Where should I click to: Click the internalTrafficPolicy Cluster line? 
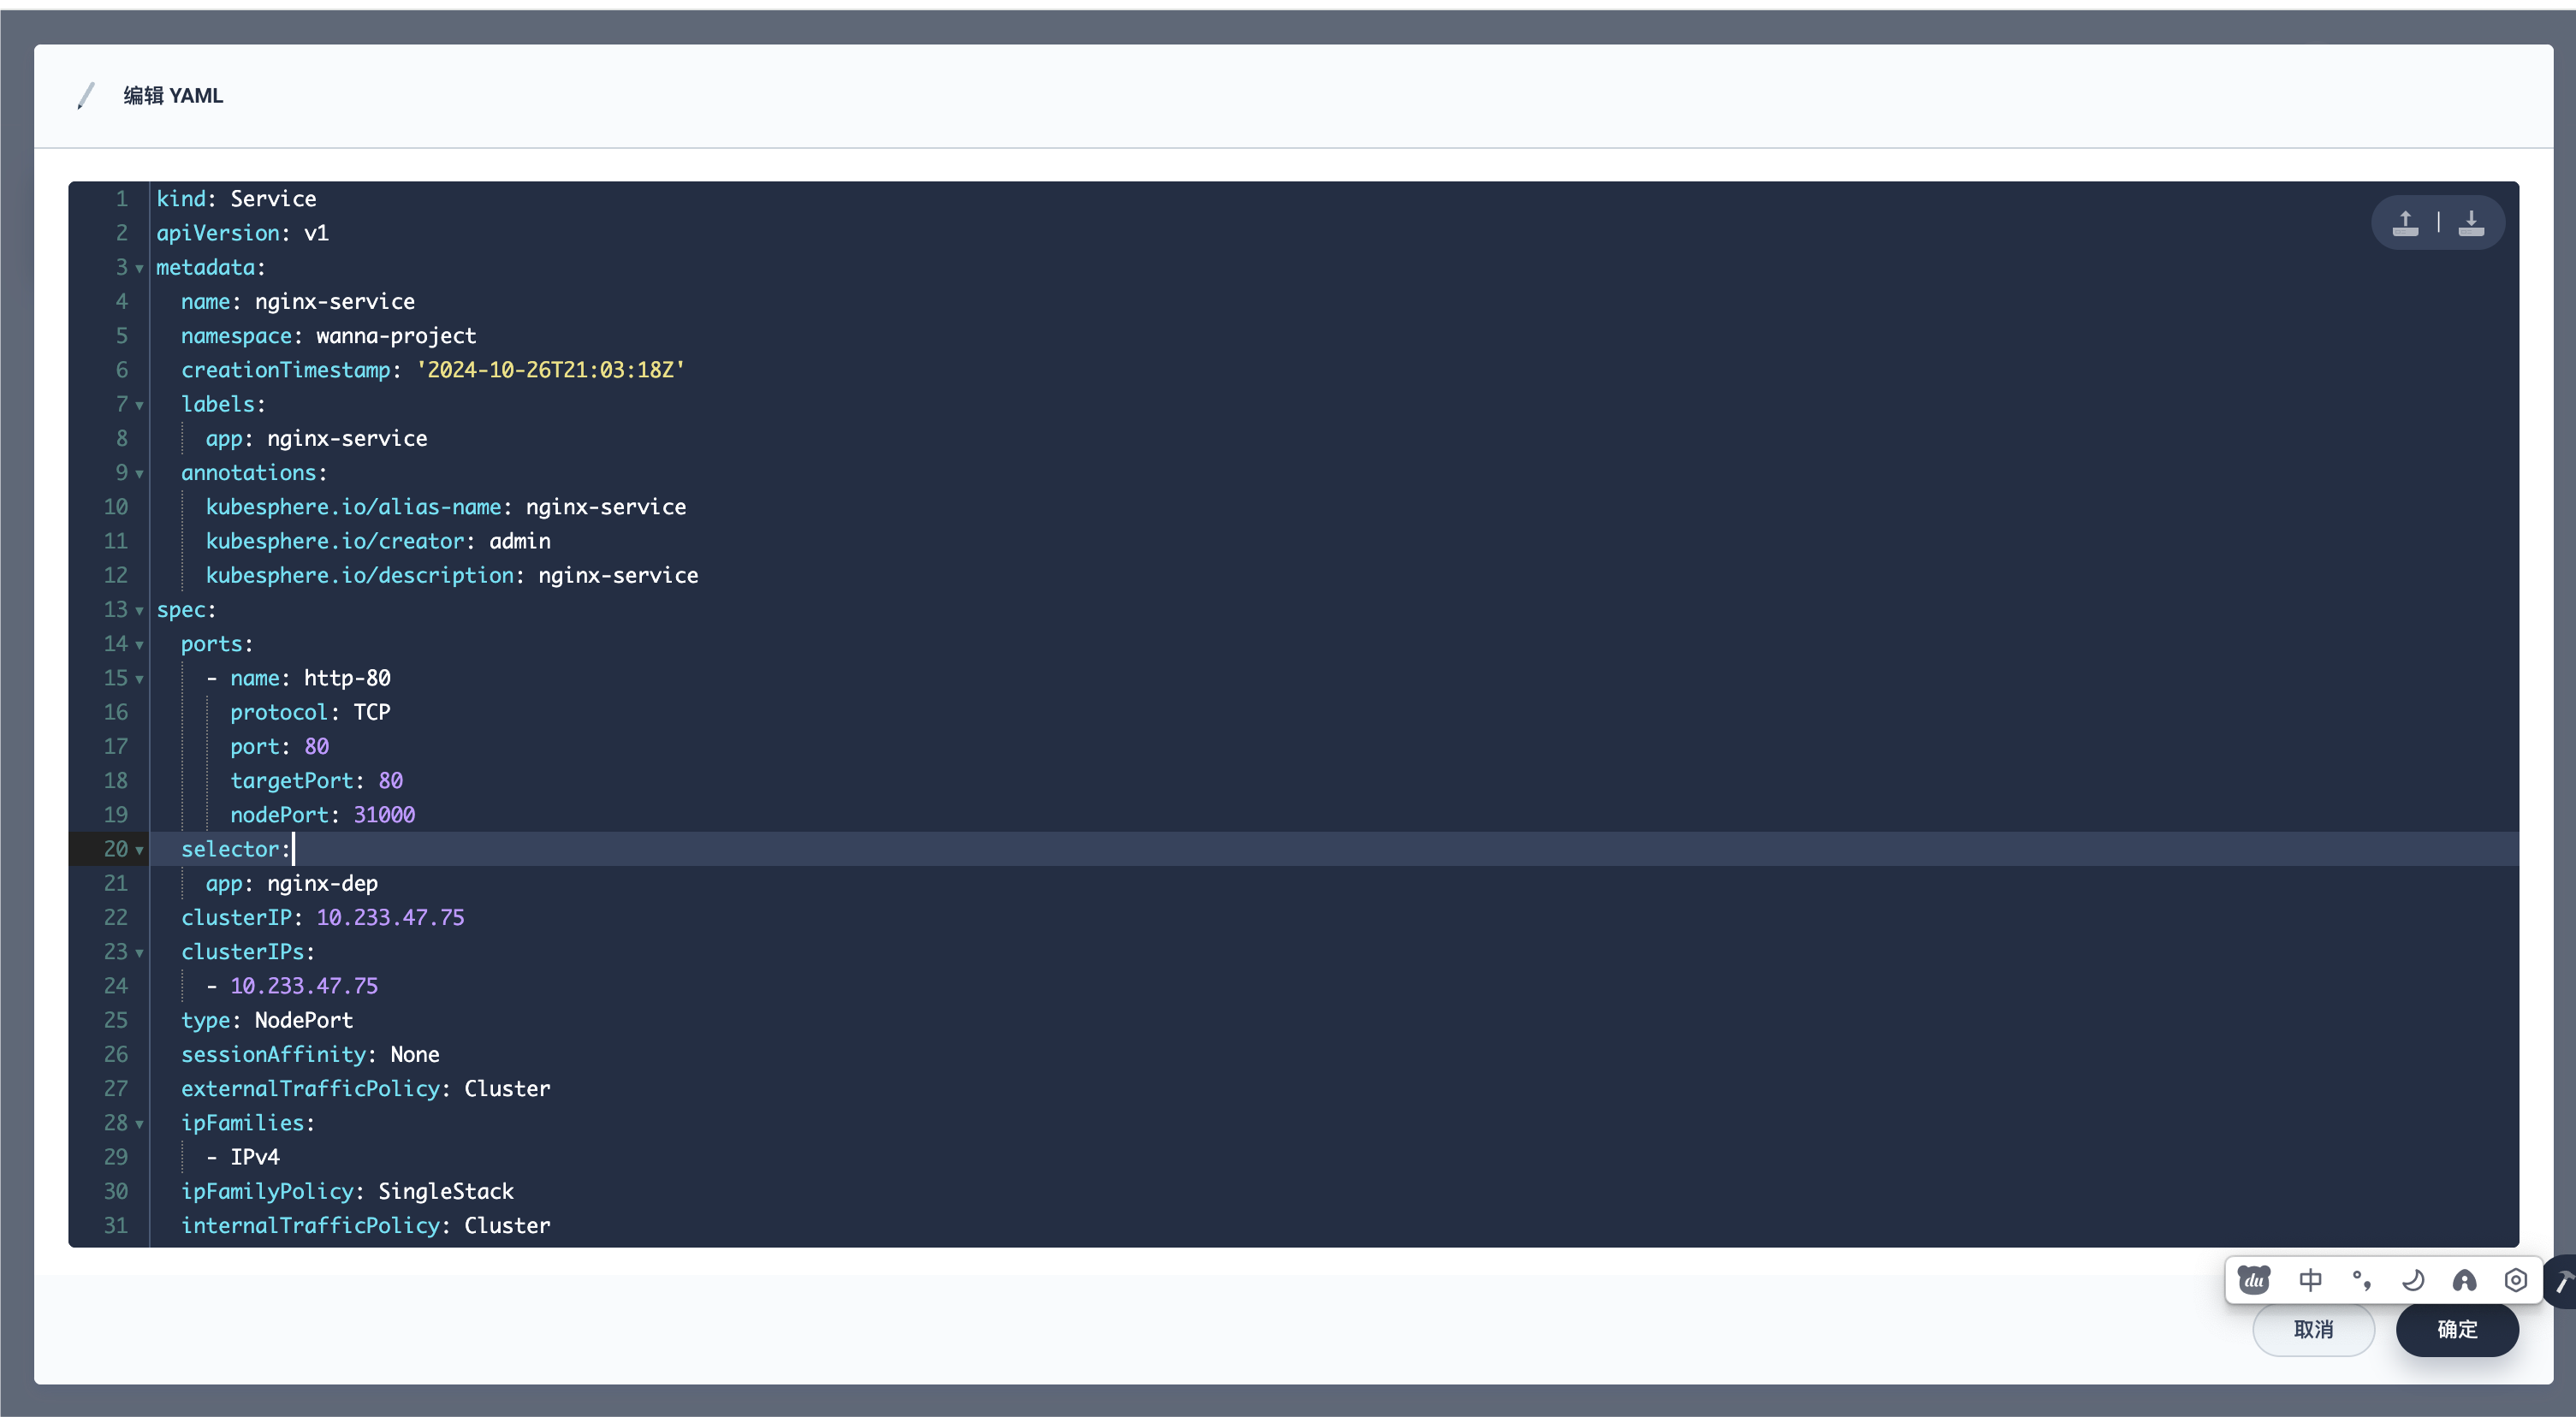(x=366, y=1226)
